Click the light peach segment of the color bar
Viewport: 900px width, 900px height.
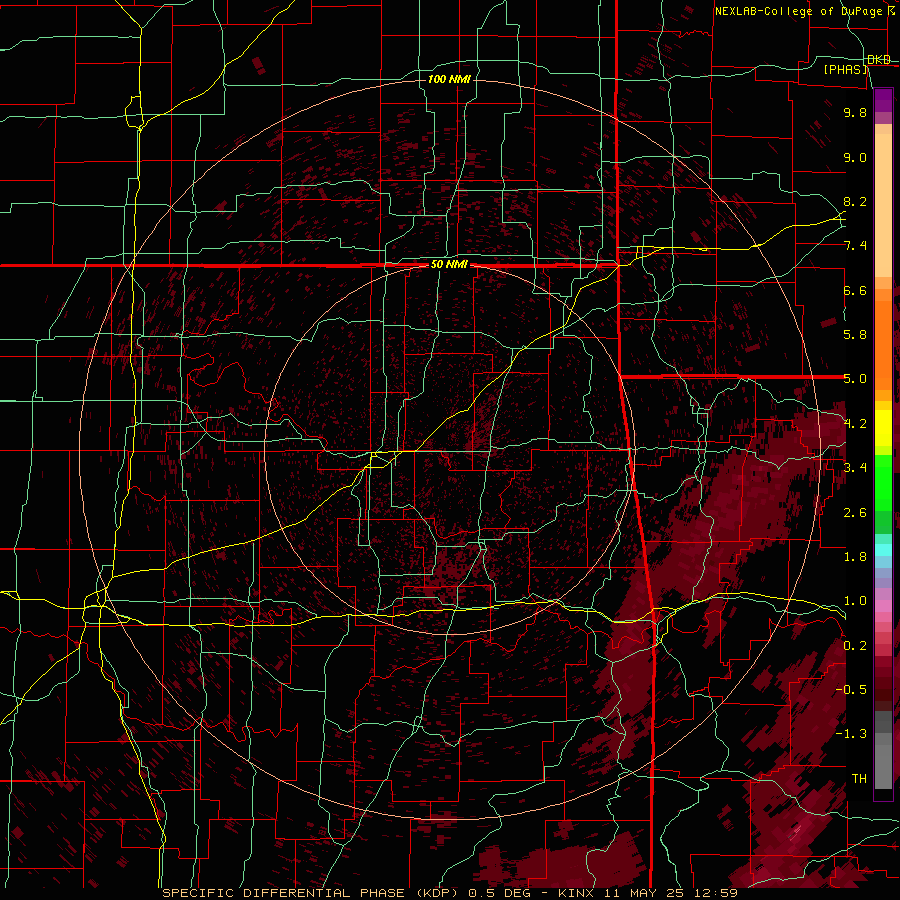click(883, 207)
